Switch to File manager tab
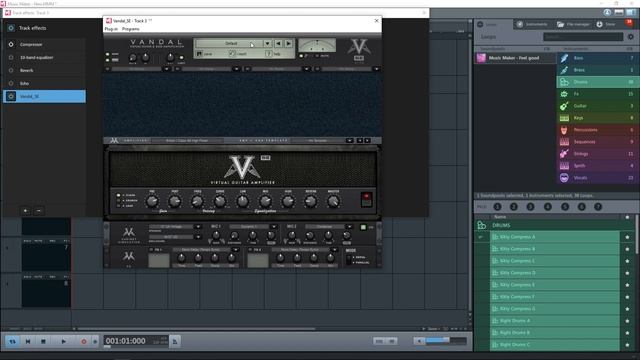Image resolution: width=640 pixels, height=360 pixels. [573, 24]
